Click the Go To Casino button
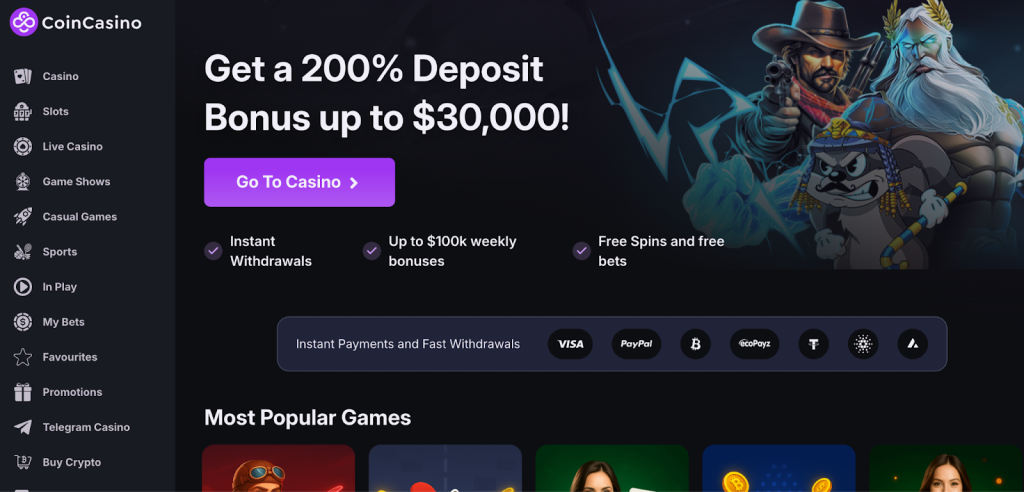Image resolution: width=1024 pixels, height=492 pixels. coord(299,182)
